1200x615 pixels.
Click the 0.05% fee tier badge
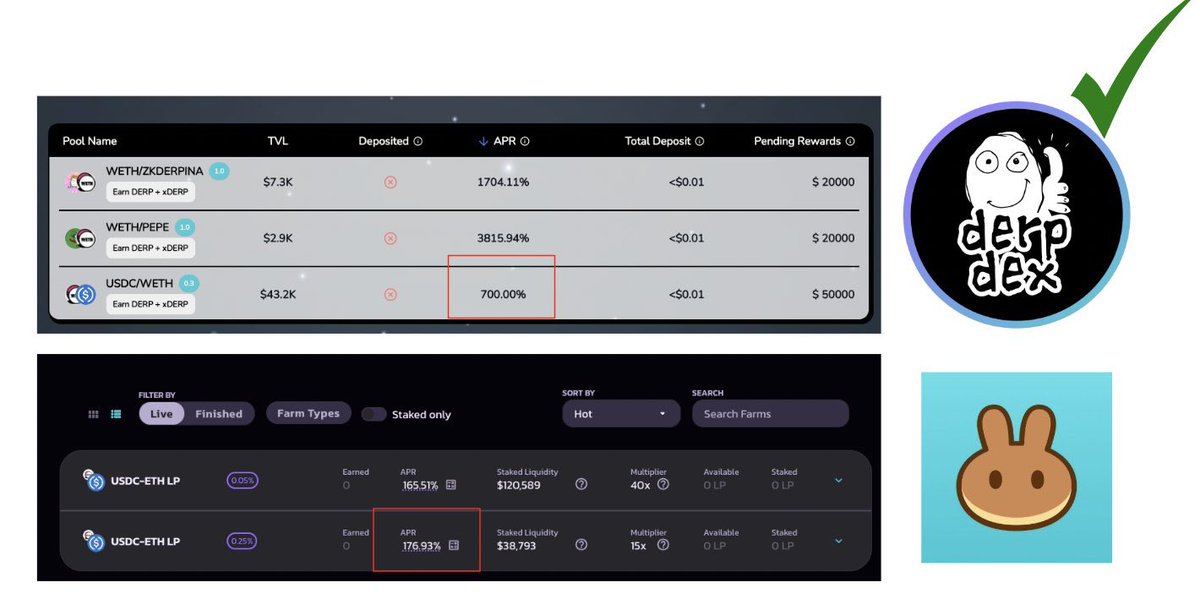click(x=242, y=480)
